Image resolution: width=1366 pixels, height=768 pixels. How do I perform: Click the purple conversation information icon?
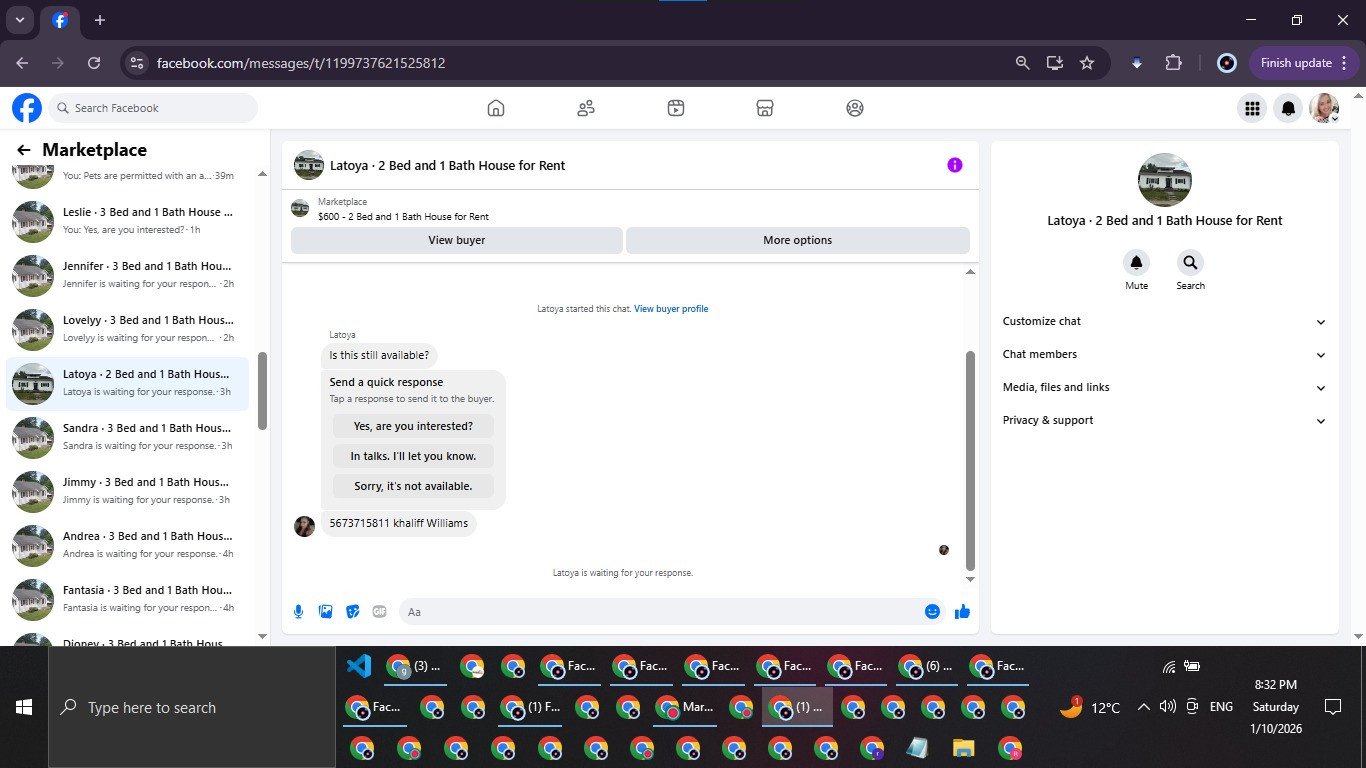click(x=955, y=165)
